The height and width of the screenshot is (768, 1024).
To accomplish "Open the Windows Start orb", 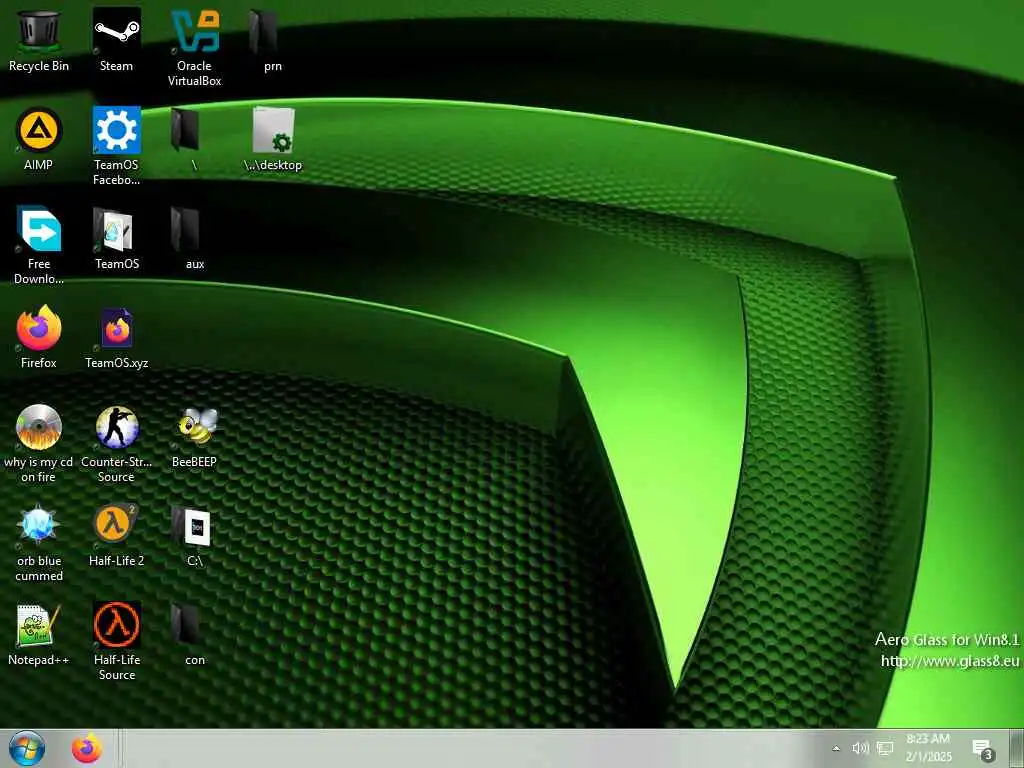I will coord(27,749).
